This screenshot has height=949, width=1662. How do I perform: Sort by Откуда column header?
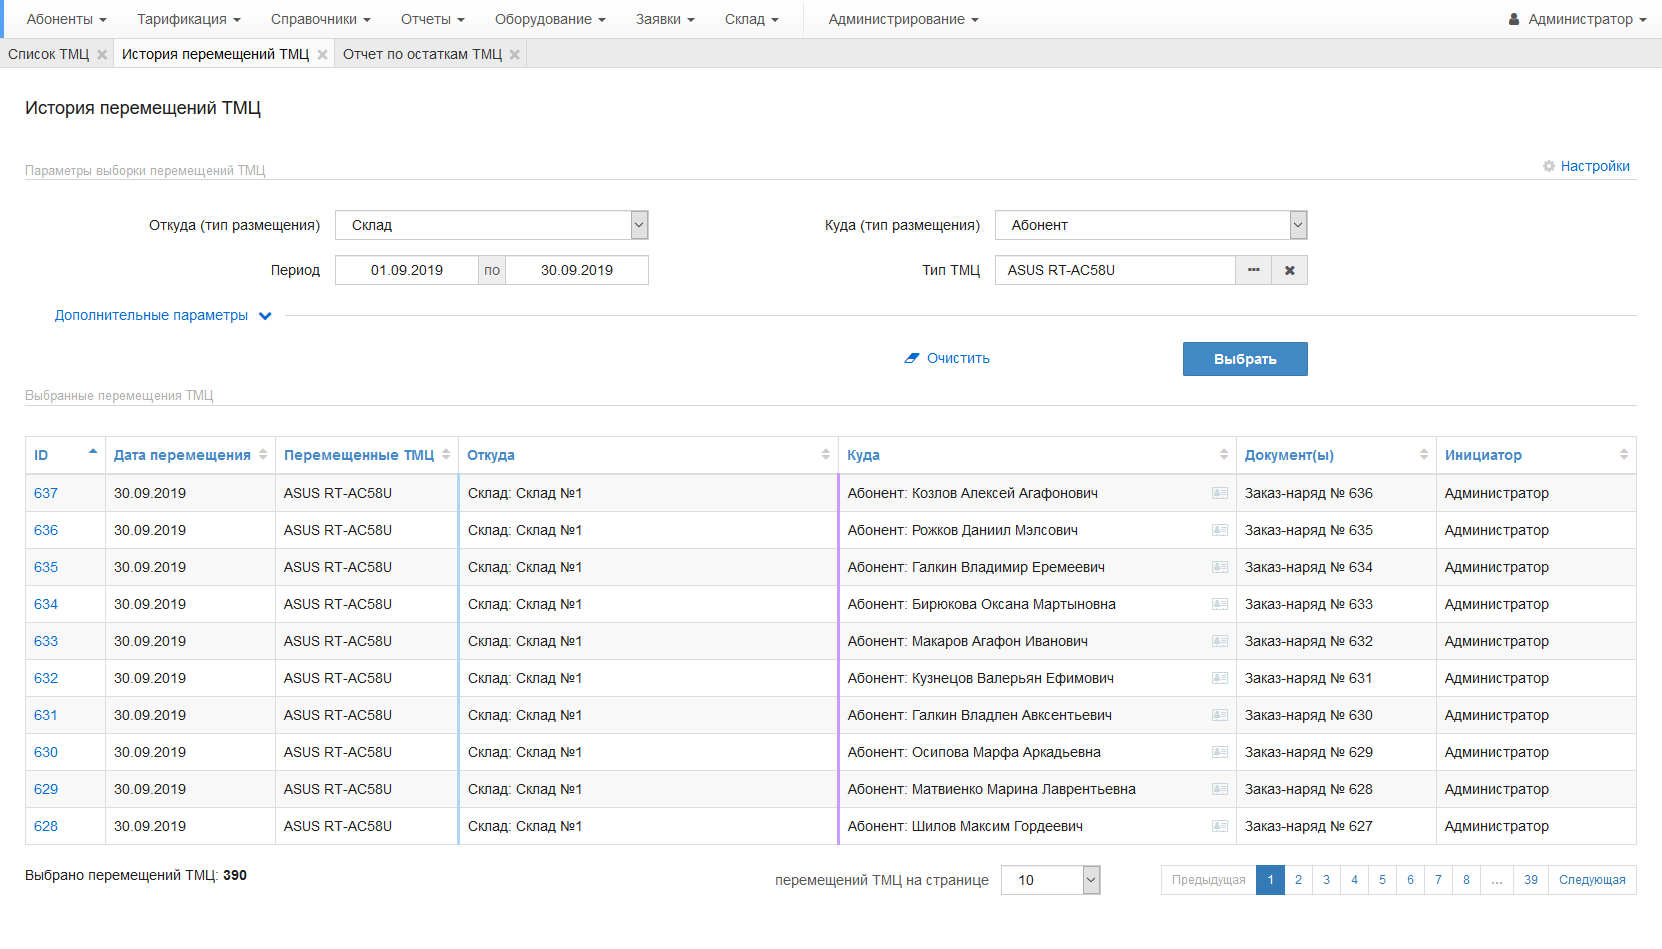(x=648, y=455)
